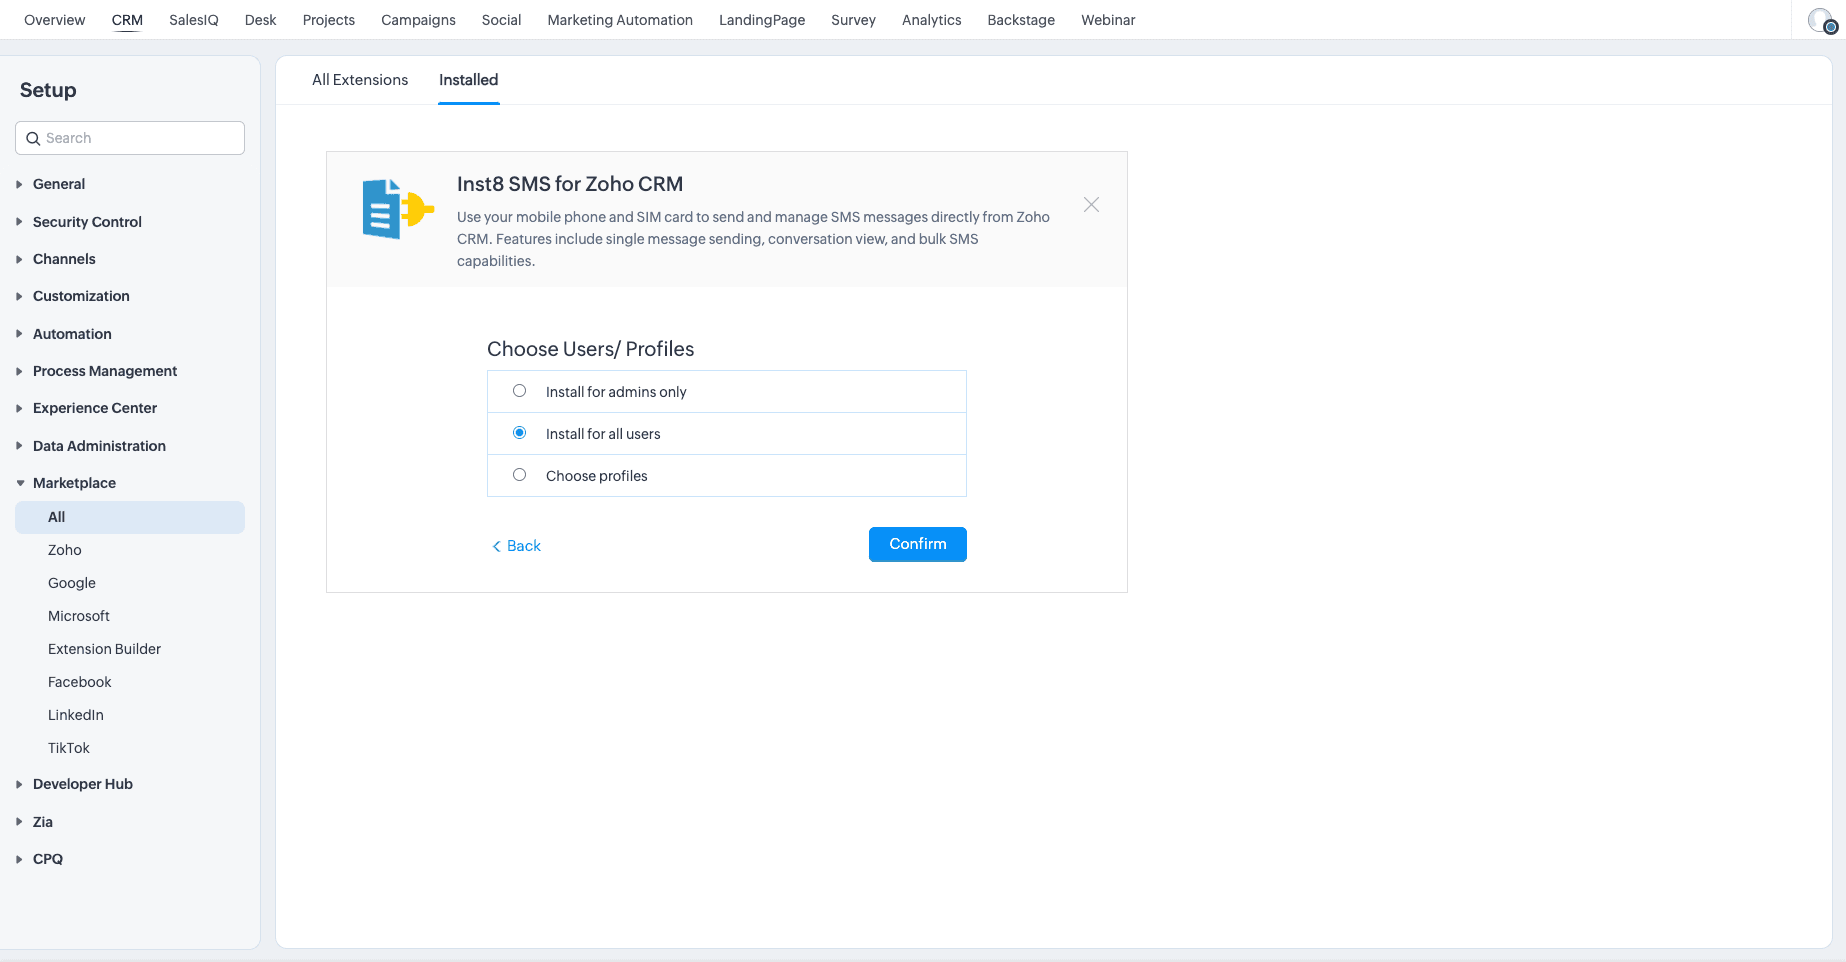1846x962 pixels.
Task: Confirm the extension installation
Action: click(x=918, y=544)
